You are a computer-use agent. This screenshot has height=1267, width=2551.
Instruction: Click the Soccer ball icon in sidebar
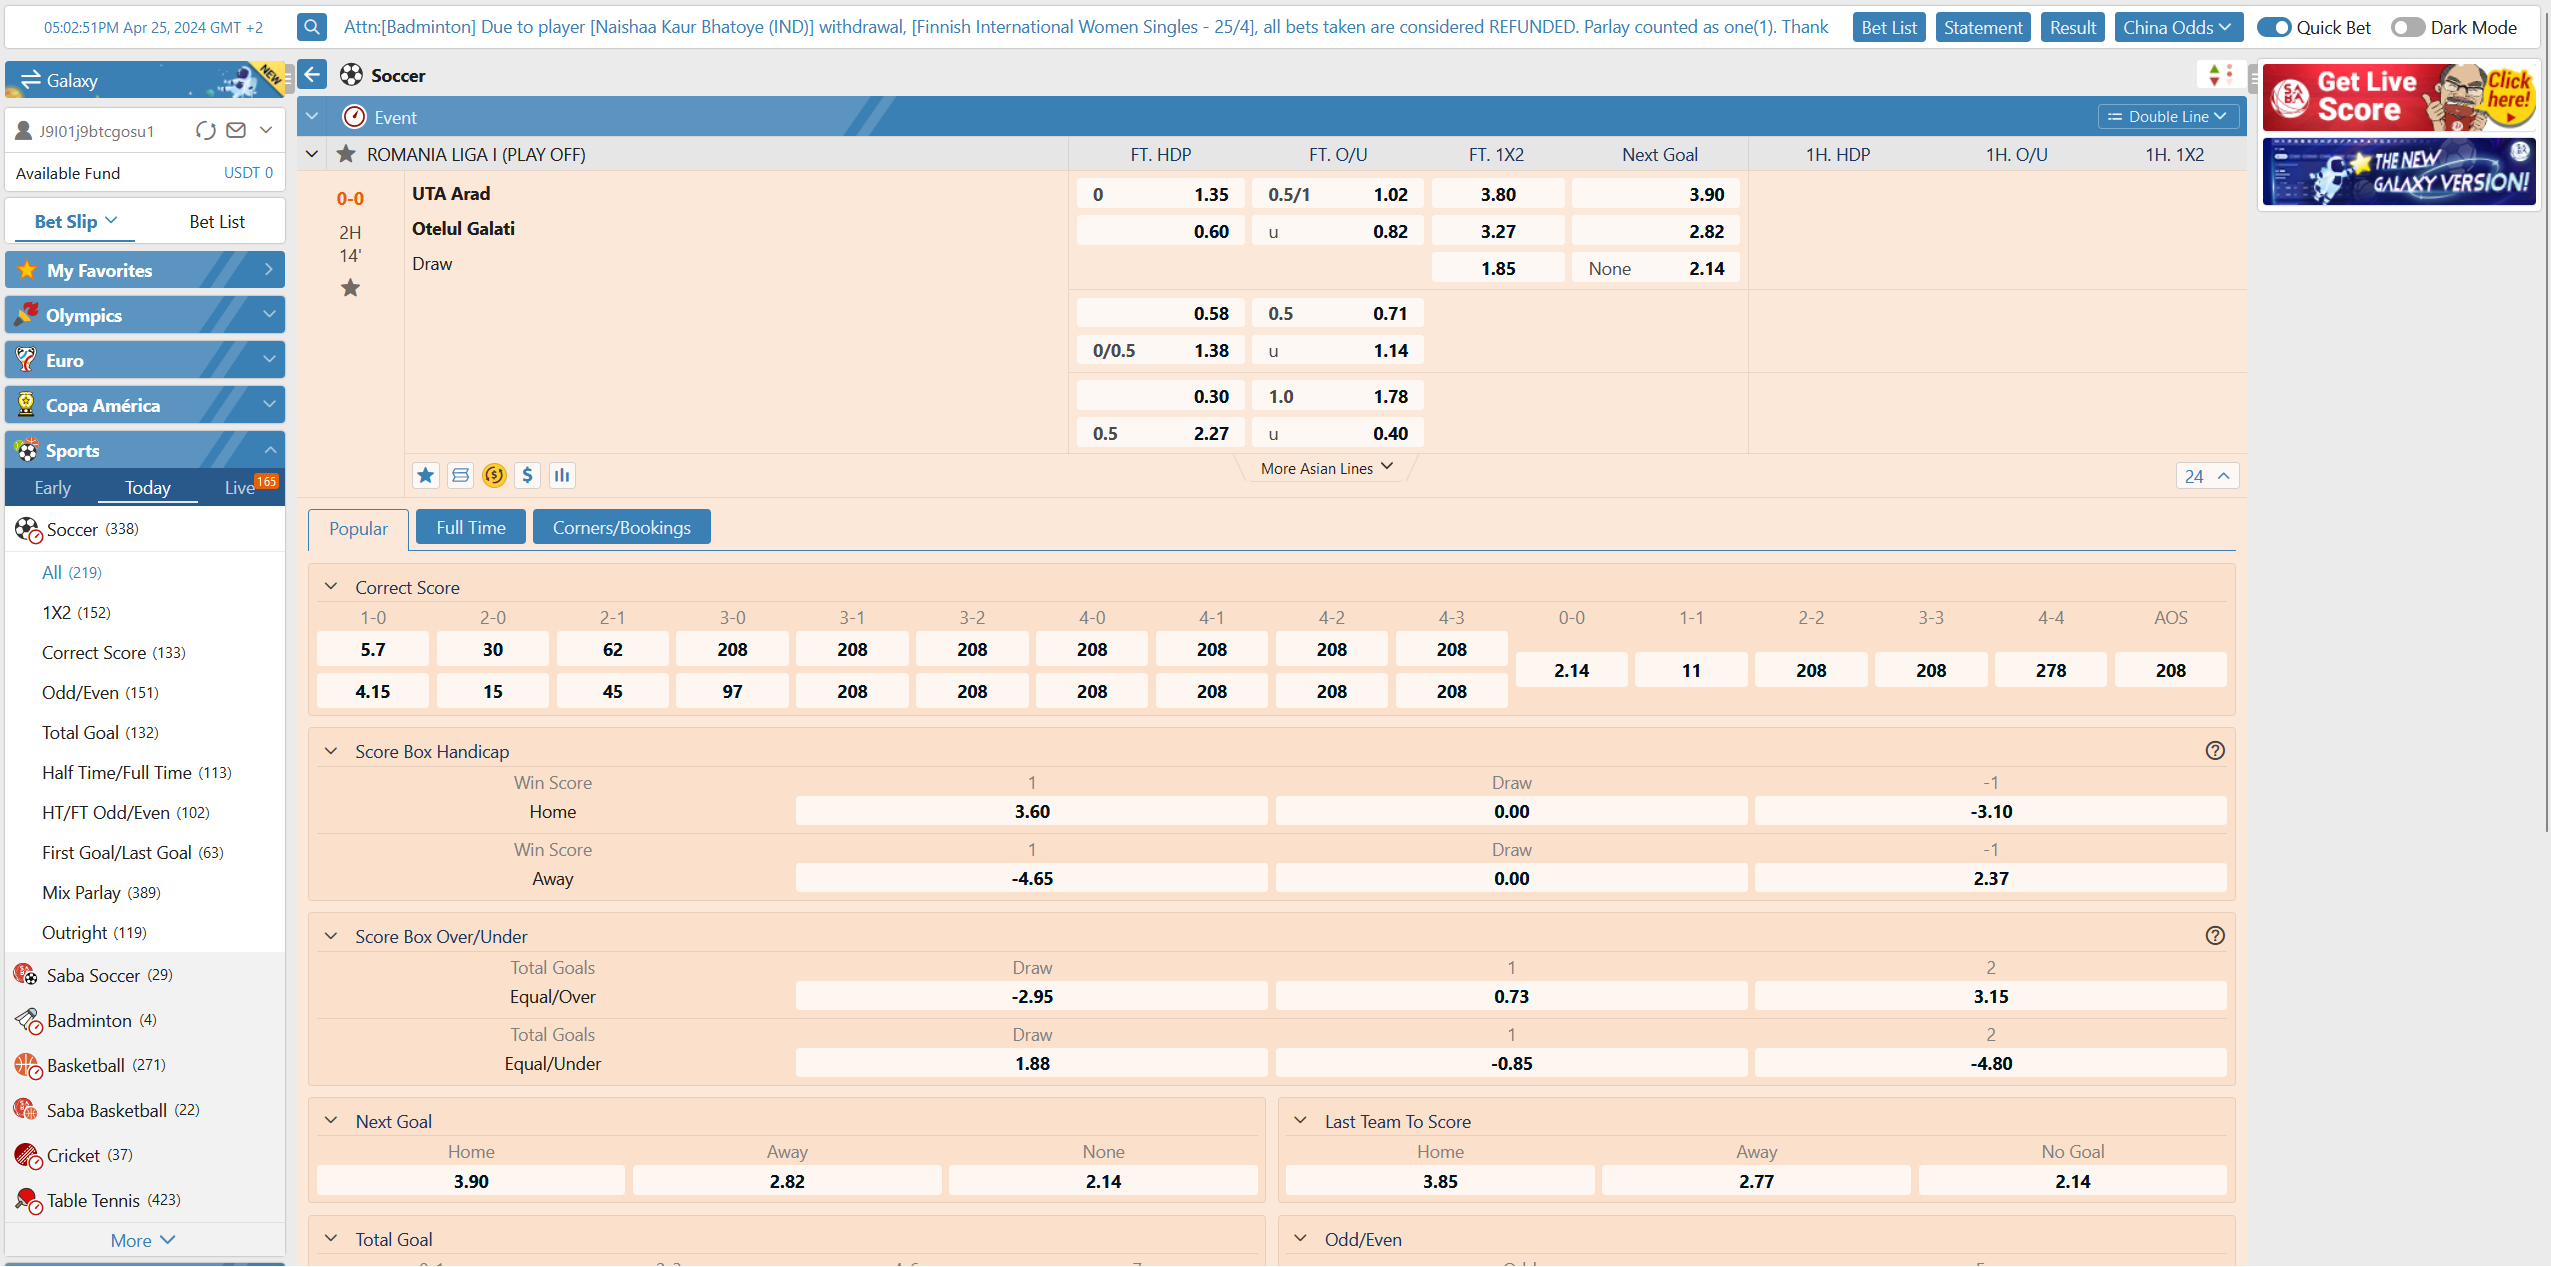coord(27,529)
